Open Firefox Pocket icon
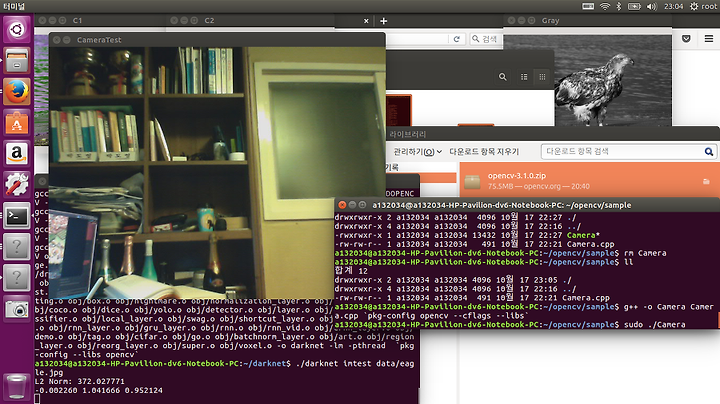720x404 pixels. (x=686, y=39)
